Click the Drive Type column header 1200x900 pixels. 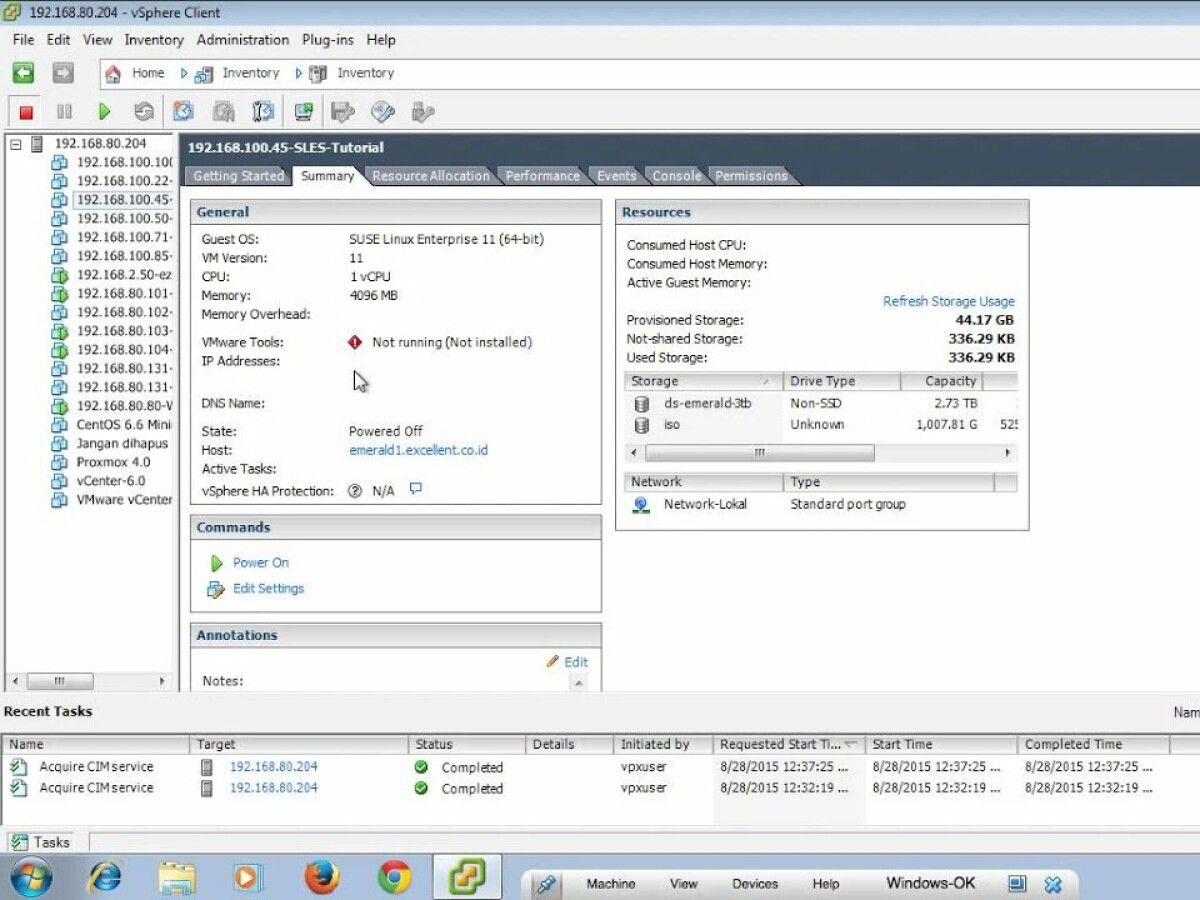pyautogui.click(x=841, y=382)
